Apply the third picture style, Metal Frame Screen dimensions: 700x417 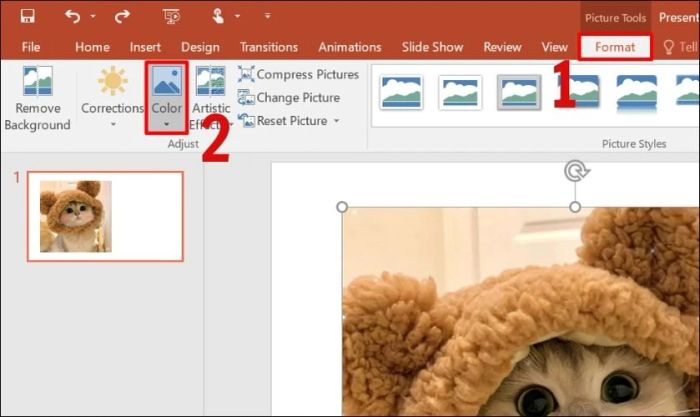pos(519,92)
